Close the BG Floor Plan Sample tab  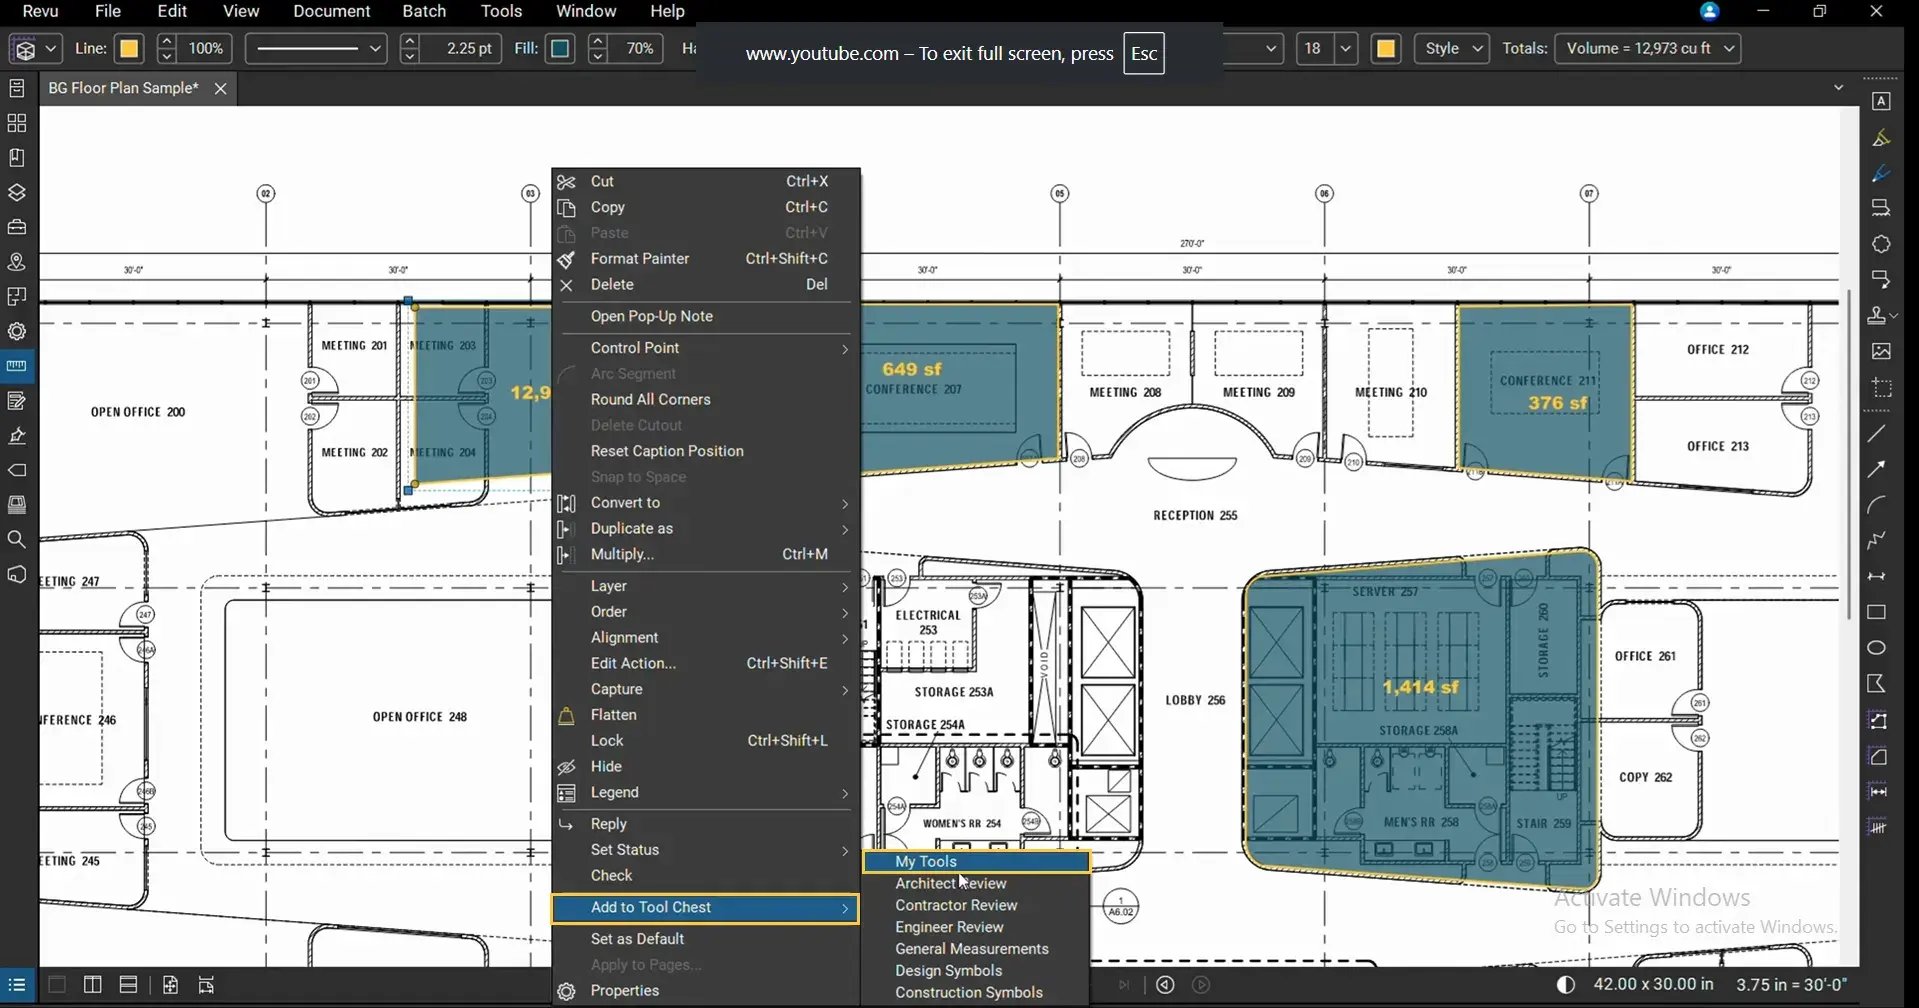coord(221,89)
